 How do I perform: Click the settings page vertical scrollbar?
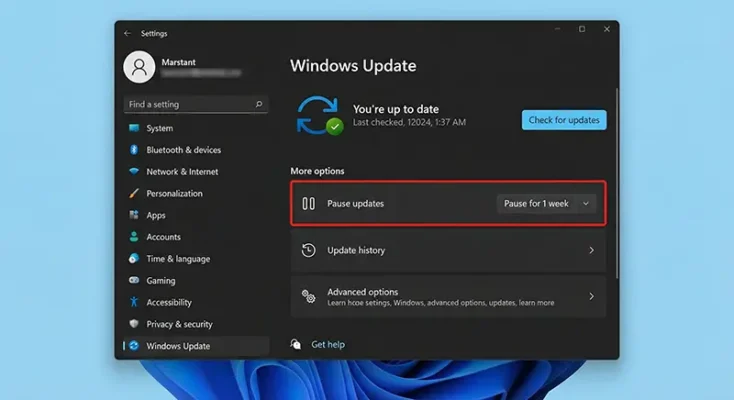pyautogui.click(x=617, y=183)
